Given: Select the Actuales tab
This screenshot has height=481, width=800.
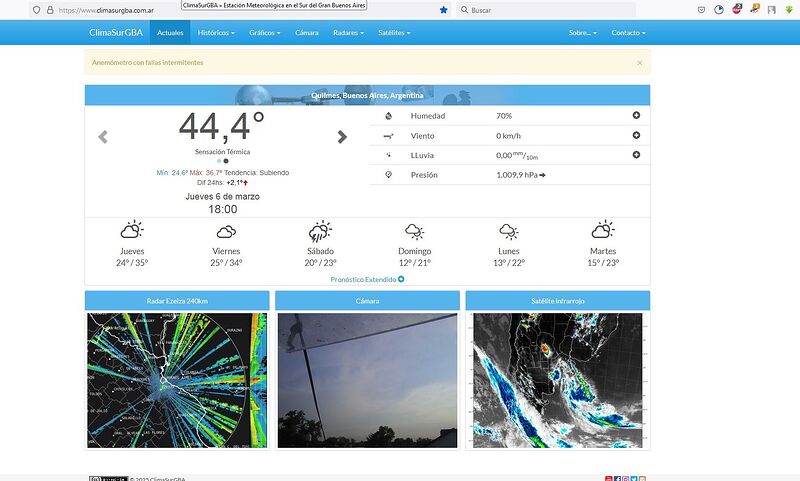Looking at the screenshot, I should (170, 32).
